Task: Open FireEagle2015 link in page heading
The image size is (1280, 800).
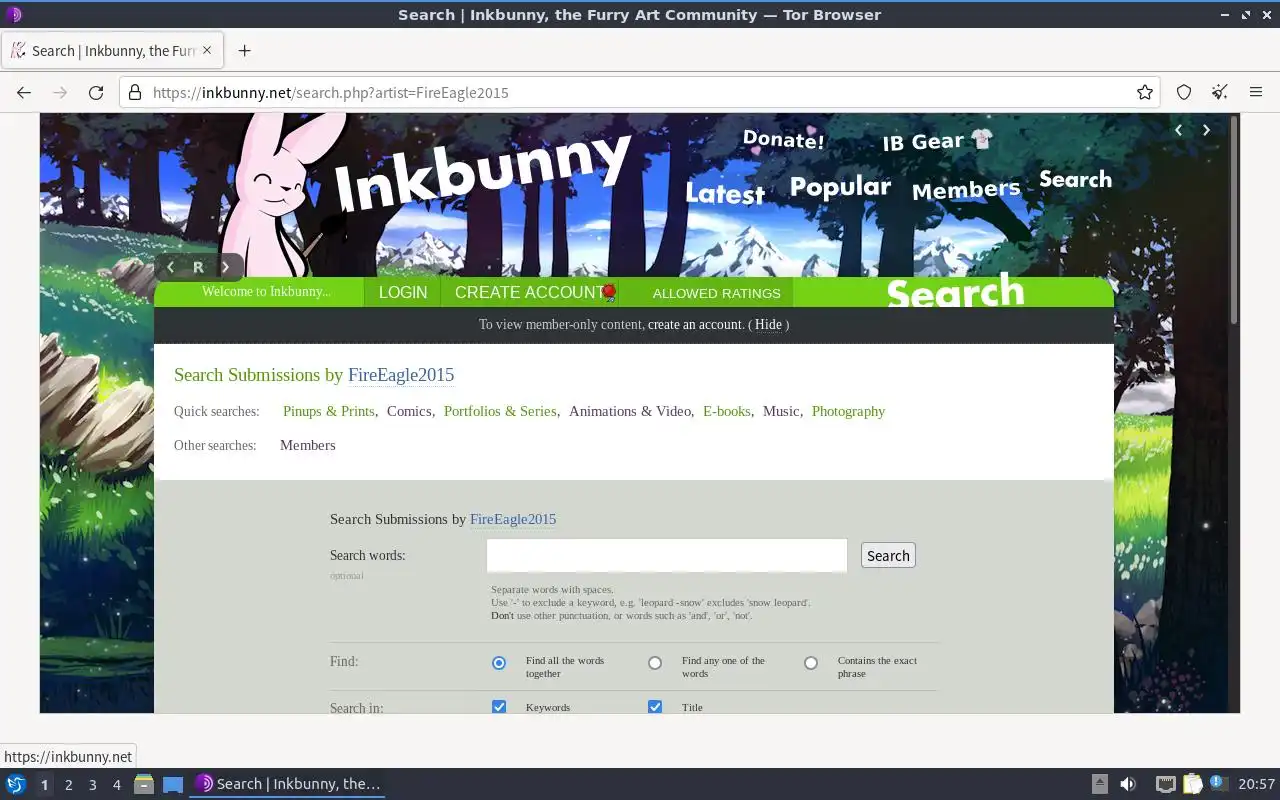Action: point(401,375)
